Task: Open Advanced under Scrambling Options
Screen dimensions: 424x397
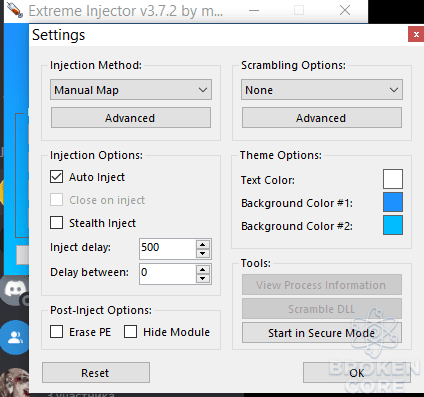Action: coord(322,118)
